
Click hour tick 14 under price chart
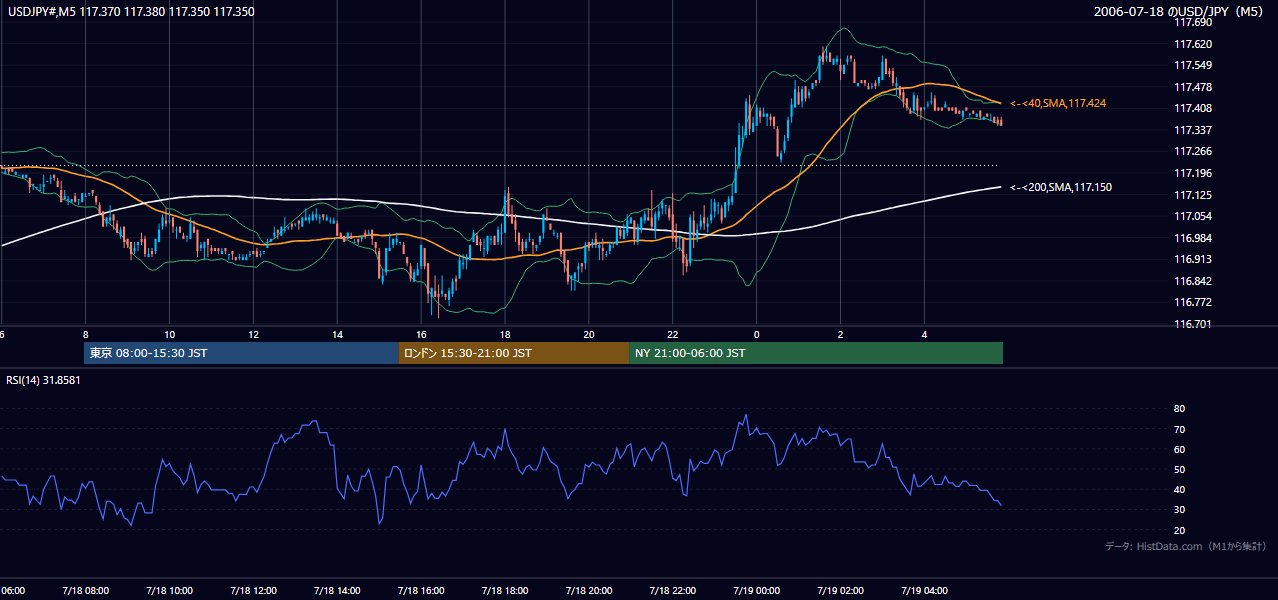[x=337, y=335]
